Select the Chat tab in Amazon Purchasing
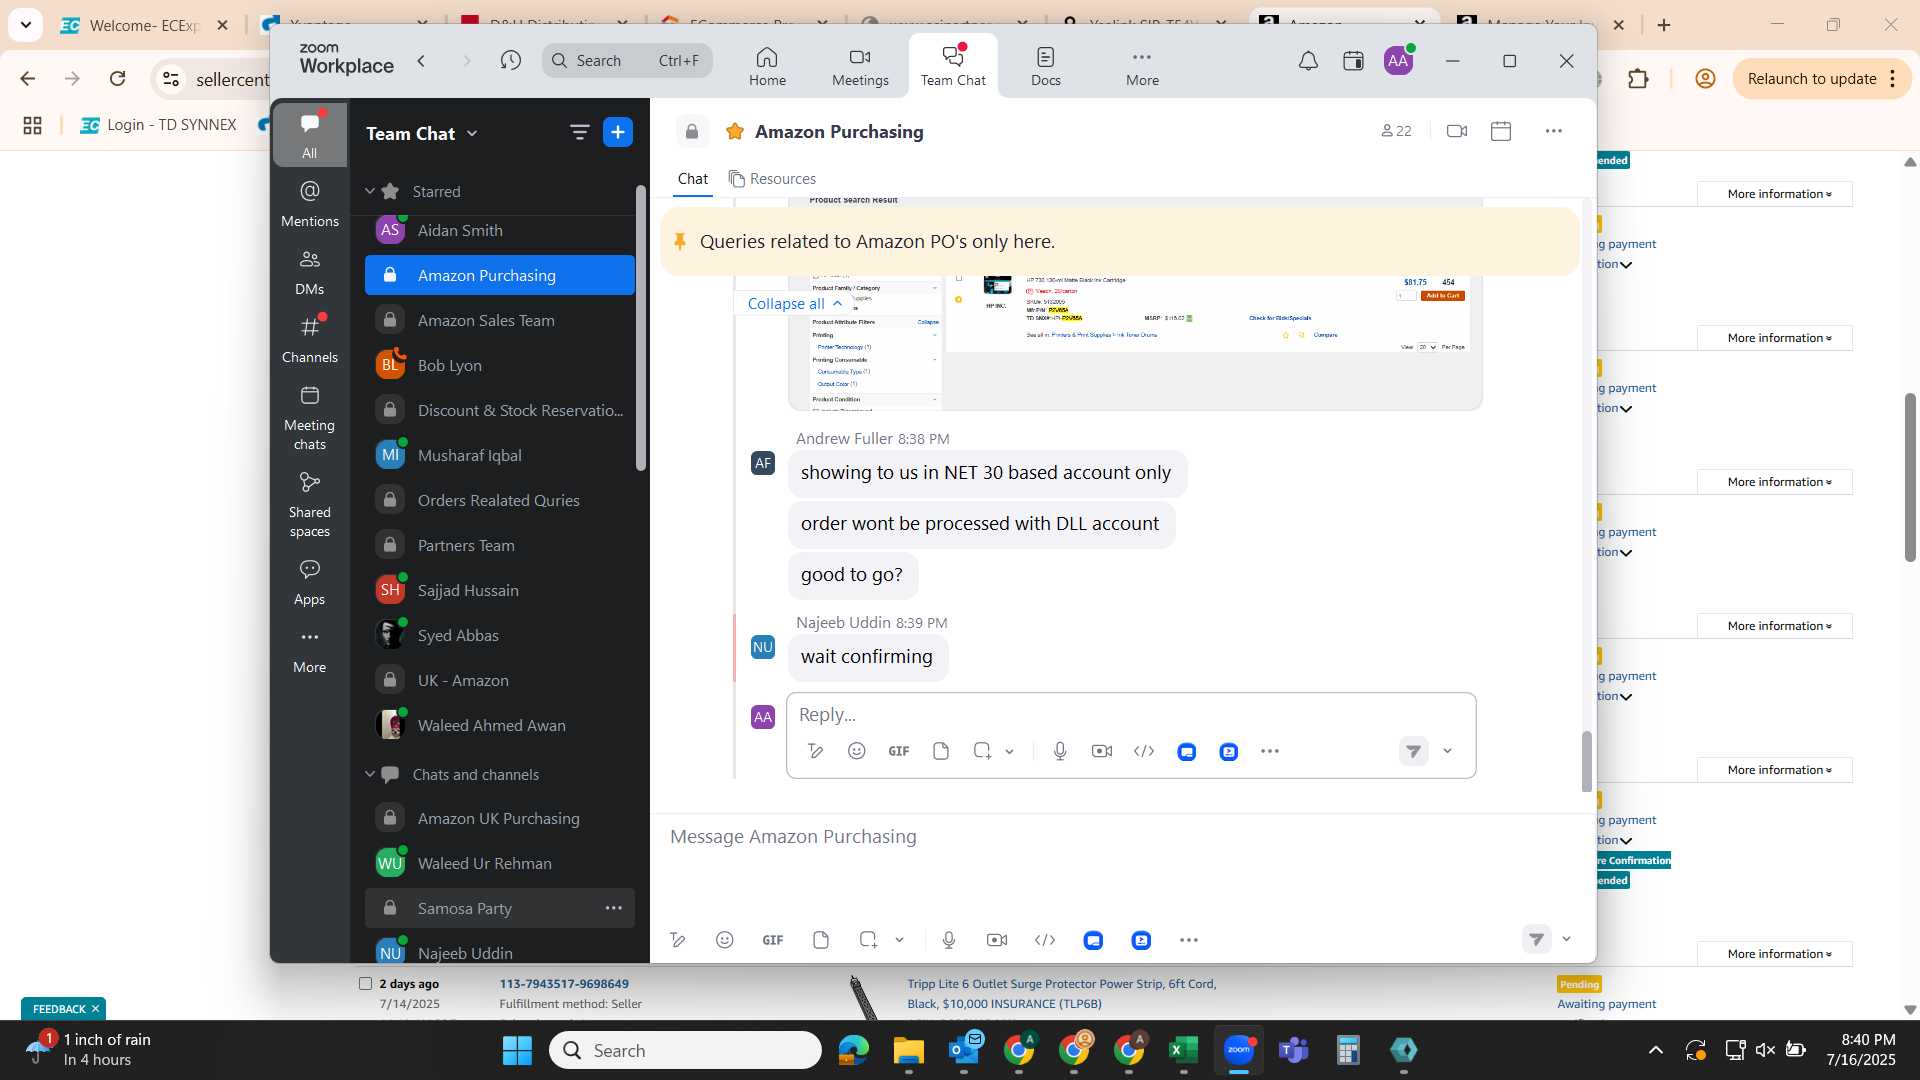 (x=692, y=179)
